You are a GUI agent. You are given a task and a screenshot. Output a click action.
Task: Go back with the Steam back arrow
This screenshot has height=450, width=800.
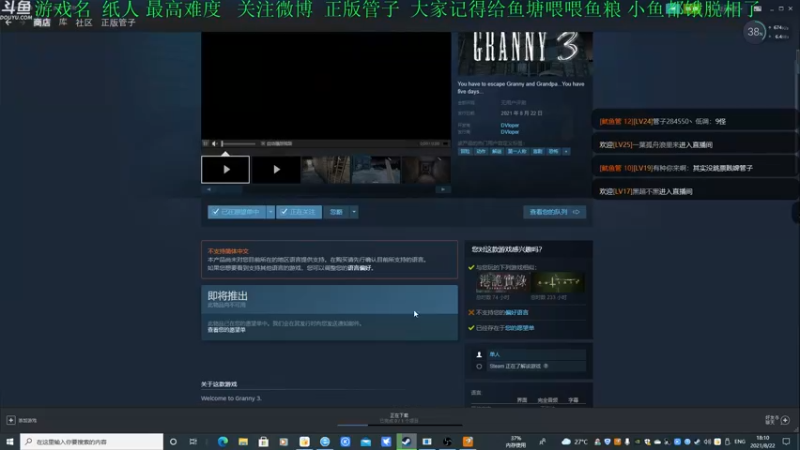(x=8, y=22)
